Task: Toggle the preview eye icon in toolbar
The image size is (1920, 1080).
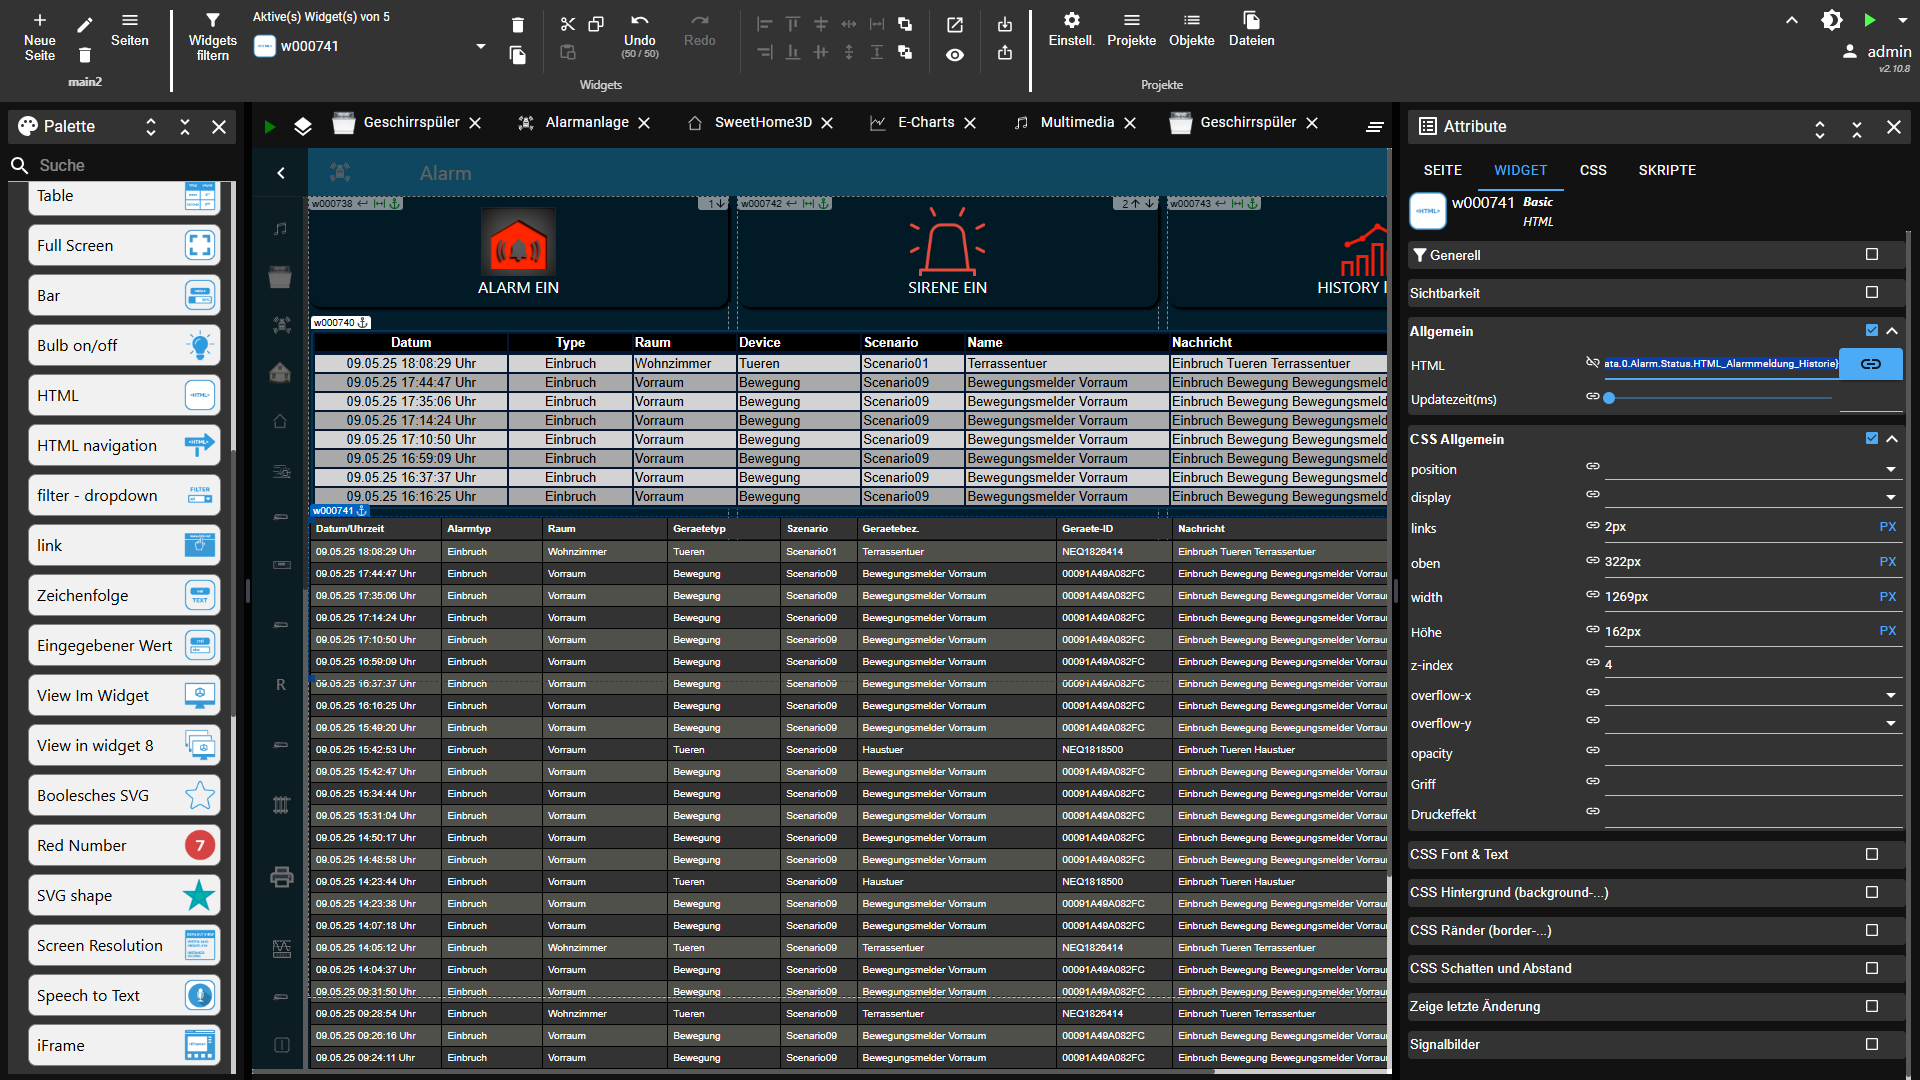Action: 955,55
